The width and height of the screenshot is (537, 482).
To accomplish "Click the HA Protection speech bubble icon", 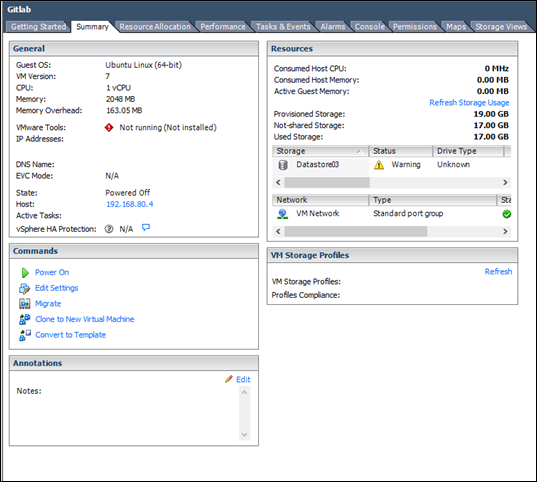I will click(x=146, y=228).
